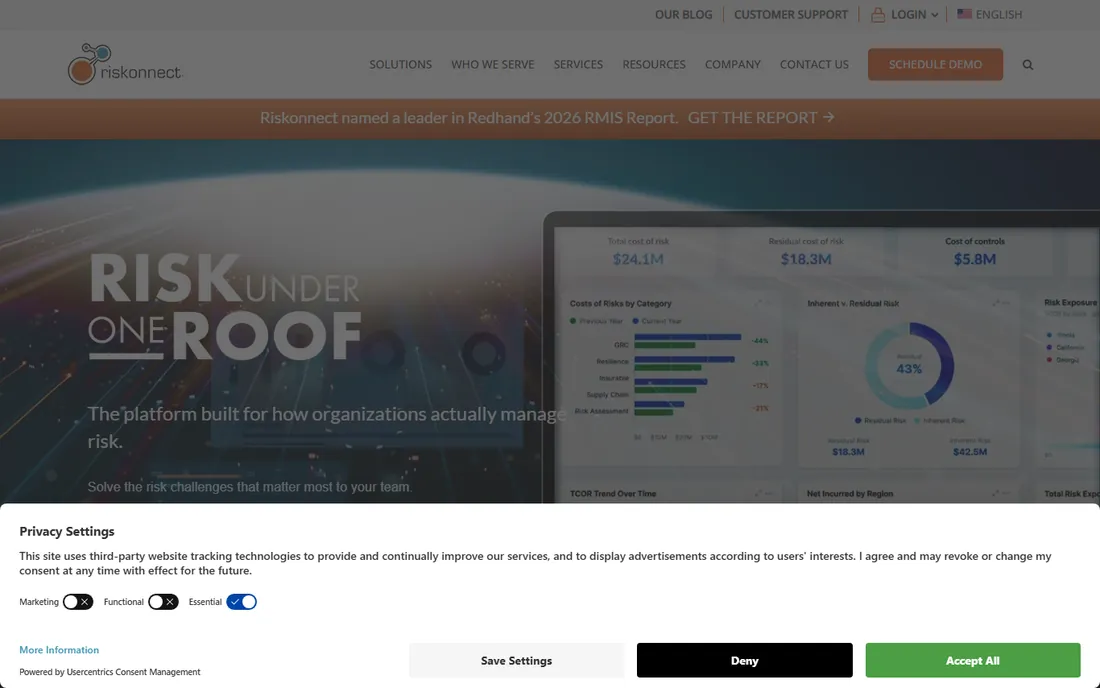Click the arrow after GET THE REPORT
This screenshot has height=688, width=1100.
click(829, 117)
